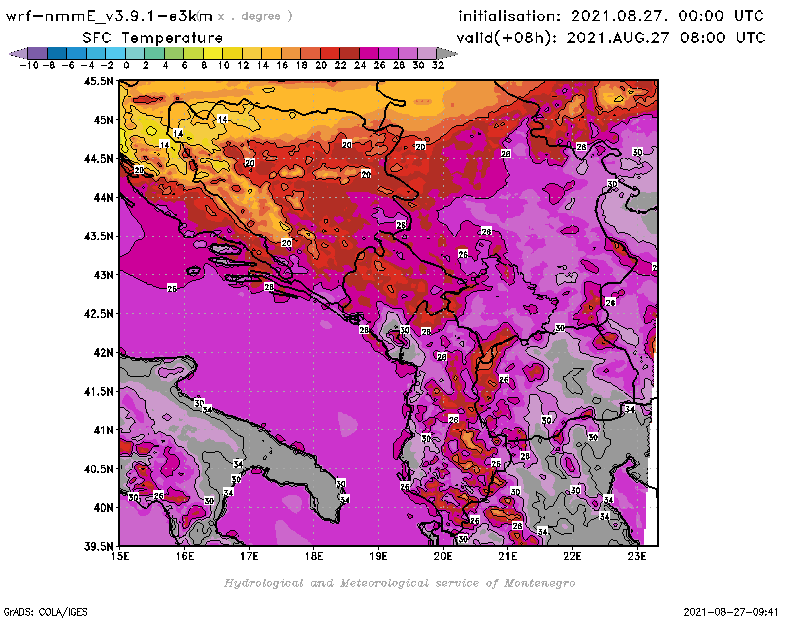Click the latitude label '44.5N'
The width and height of the screenshot is (800, 618).
coord(98,159)
